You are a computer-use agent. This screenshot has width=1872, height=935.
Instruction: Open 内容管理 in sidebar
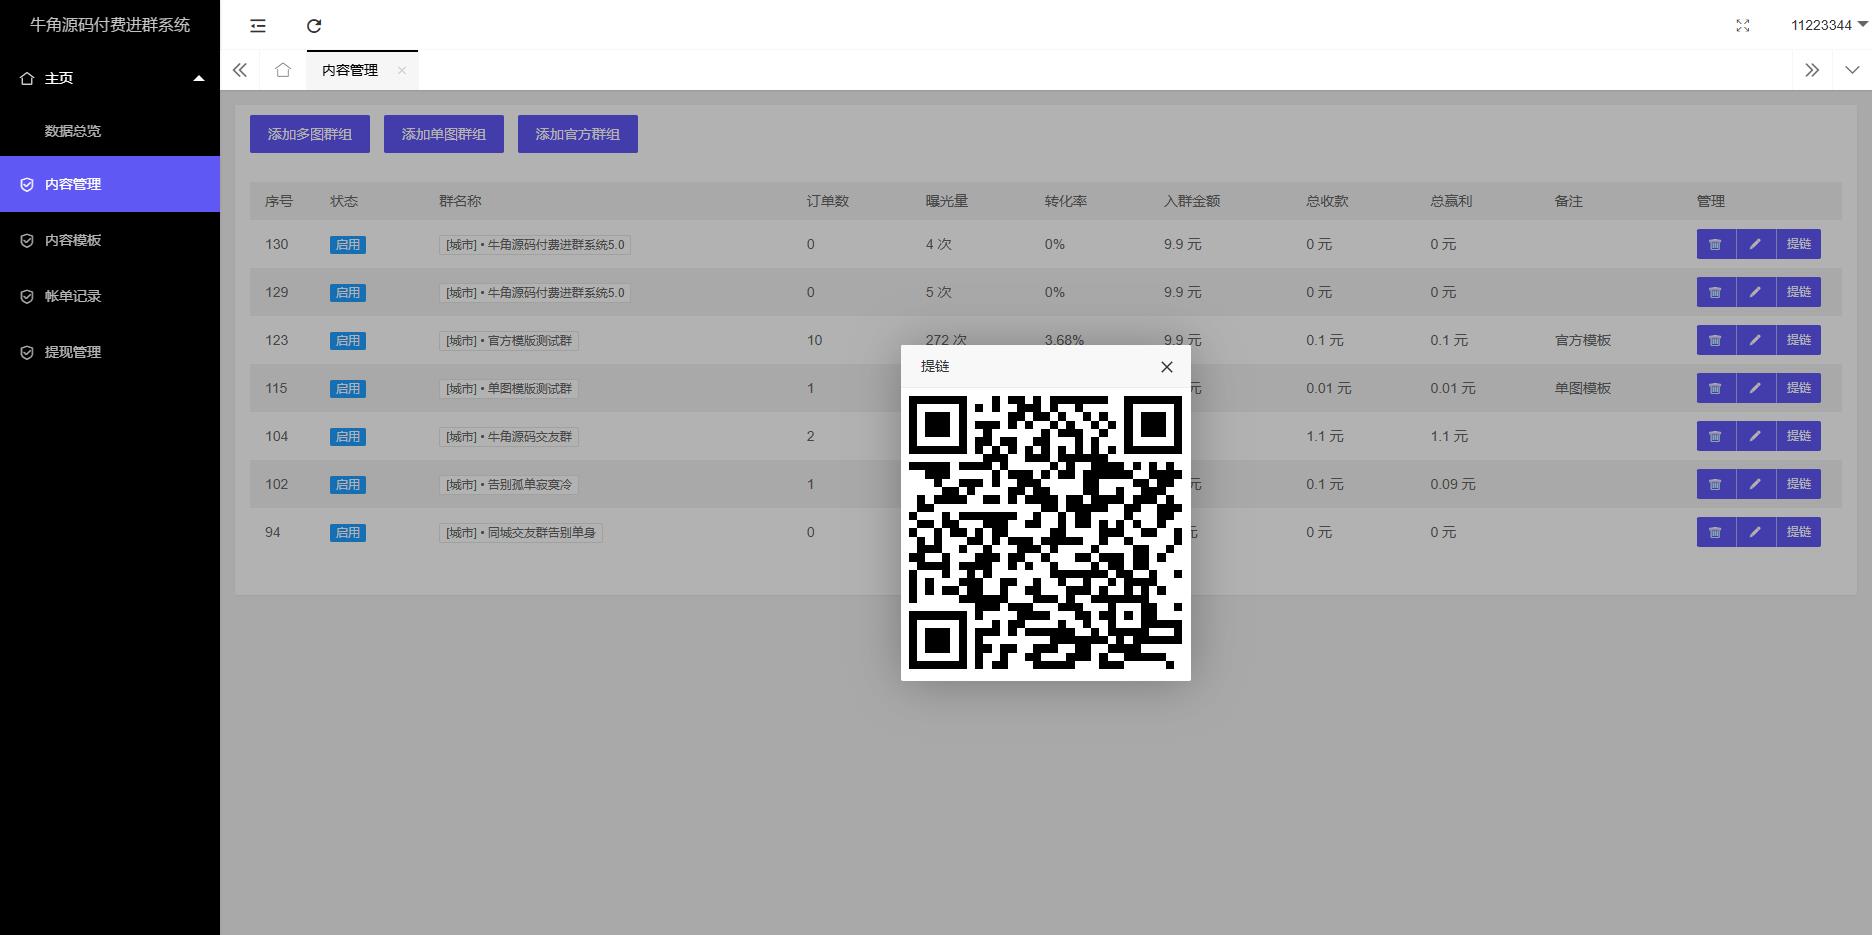point(110,184)
